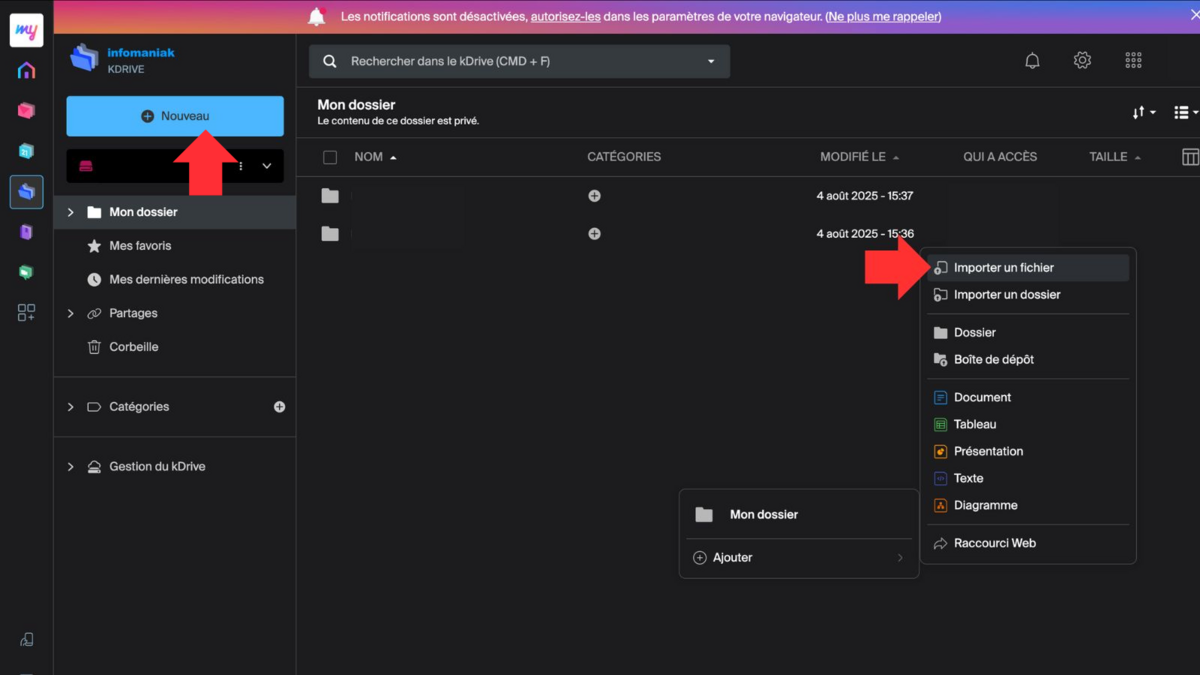Expand the Catégories tree node
Screen dimensions: 1200x675
tap(70, 407)
